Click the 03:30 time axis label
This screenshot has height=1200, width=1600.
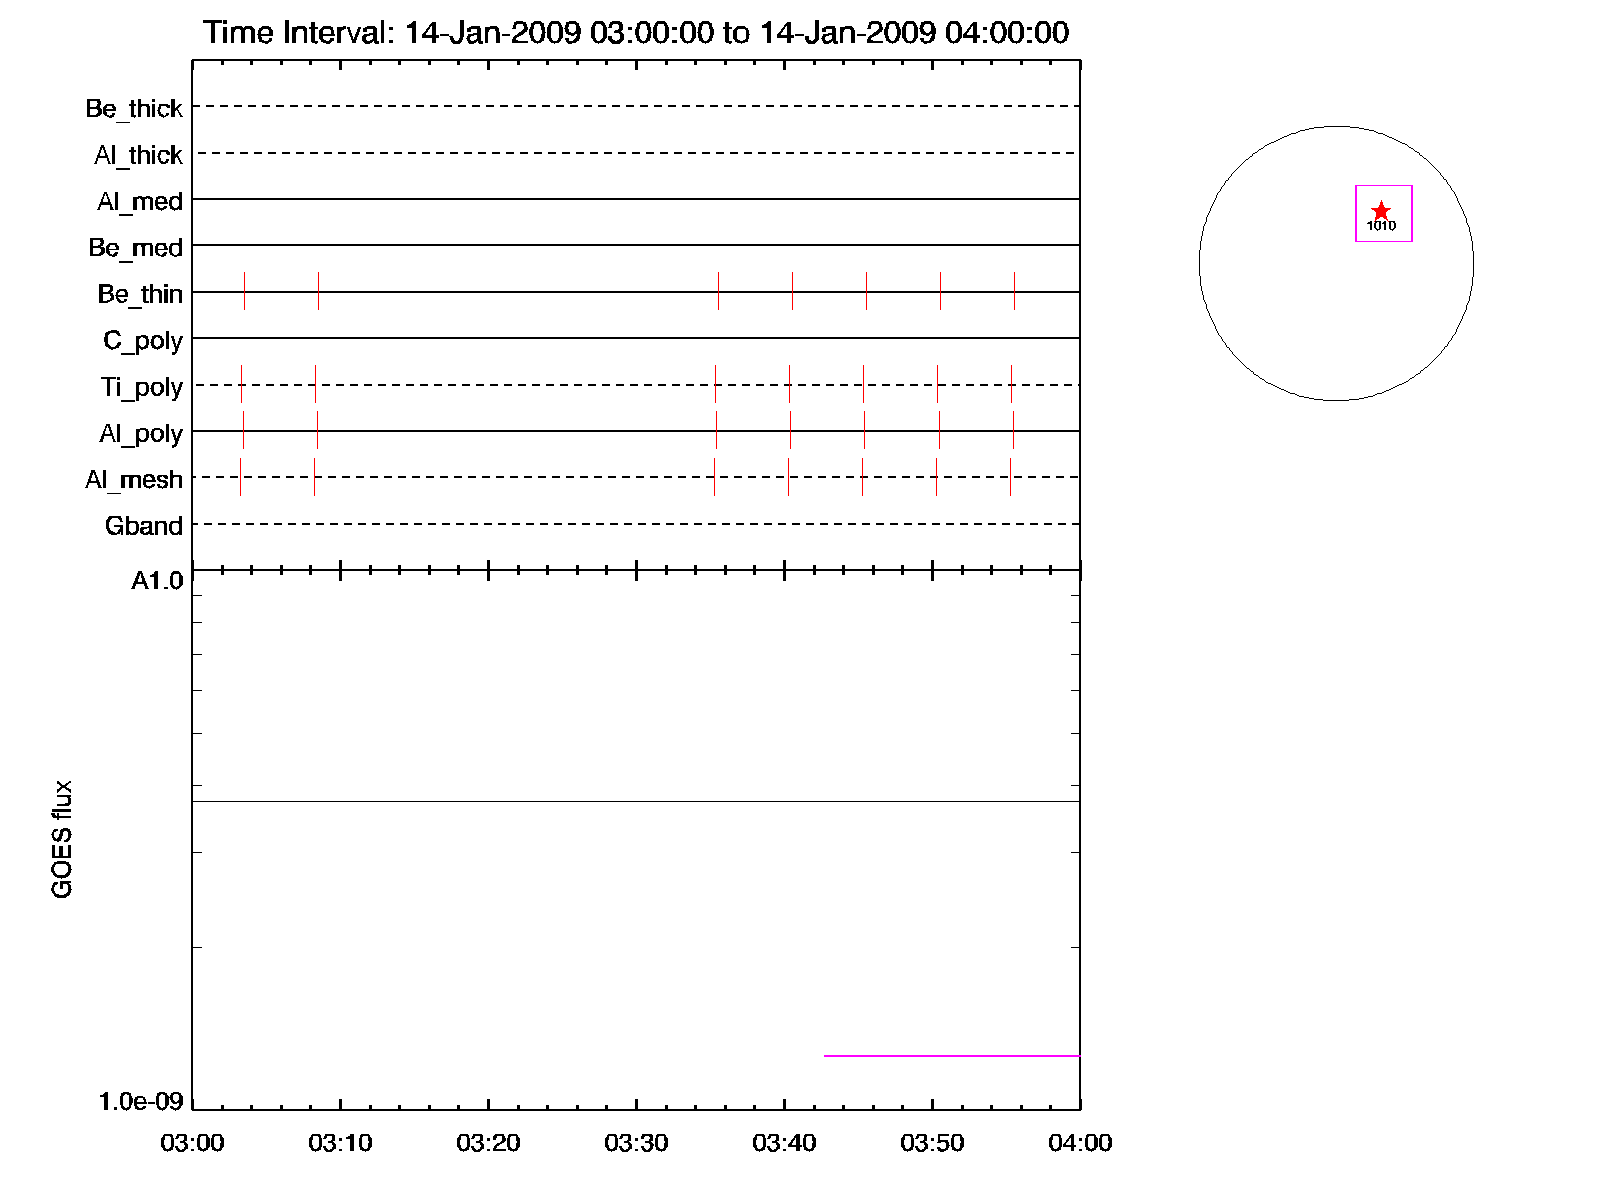click(636, 1143)
